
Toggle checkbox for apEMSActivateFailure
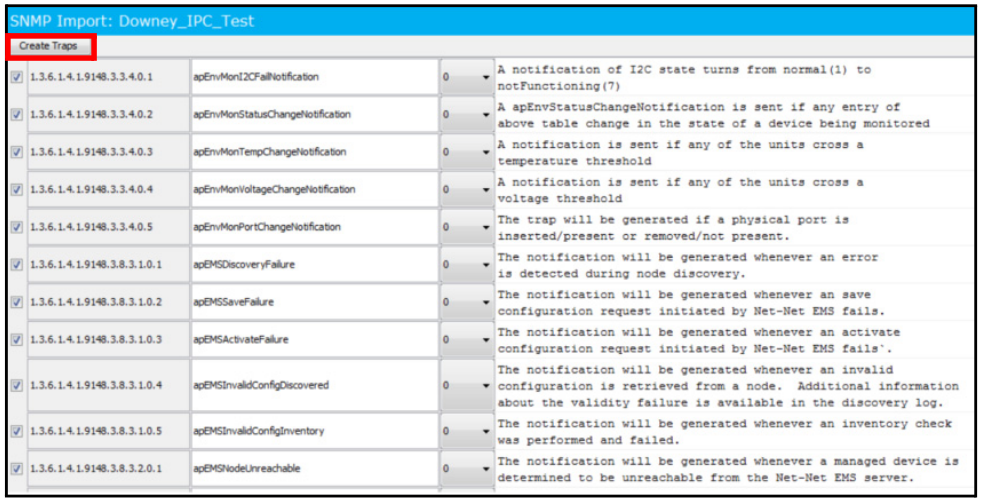pos(17,340)
